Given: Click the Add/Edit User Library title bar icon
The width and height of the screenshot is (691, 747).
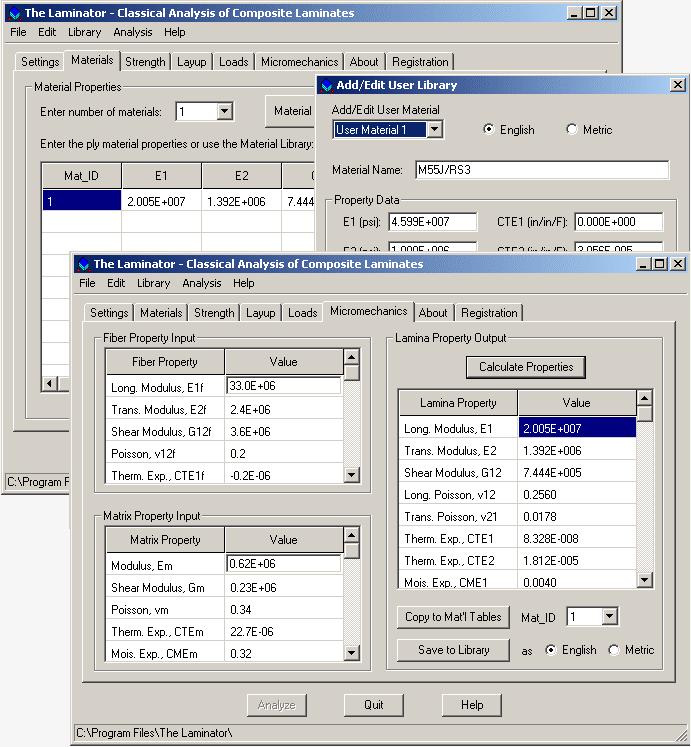Looking at the screenshot, I should (326, 86).
